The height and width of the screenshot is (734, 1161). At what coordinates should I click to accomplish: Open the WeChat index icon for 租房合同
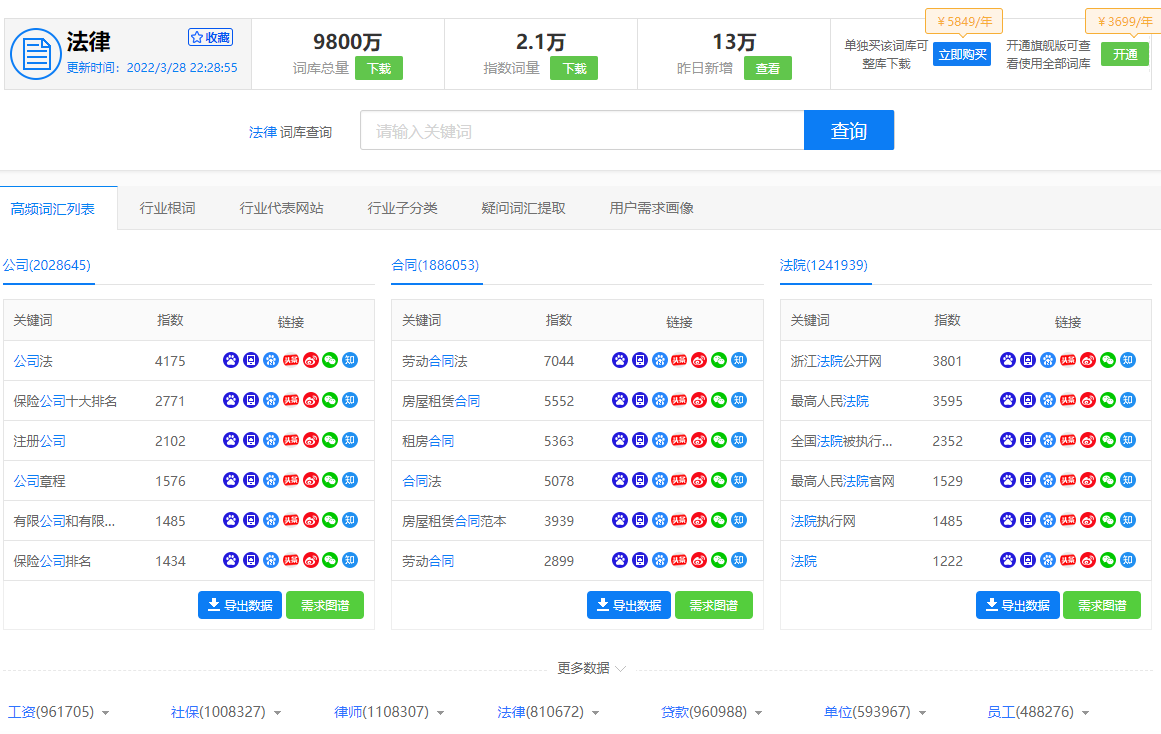click(x=717, y=440)
